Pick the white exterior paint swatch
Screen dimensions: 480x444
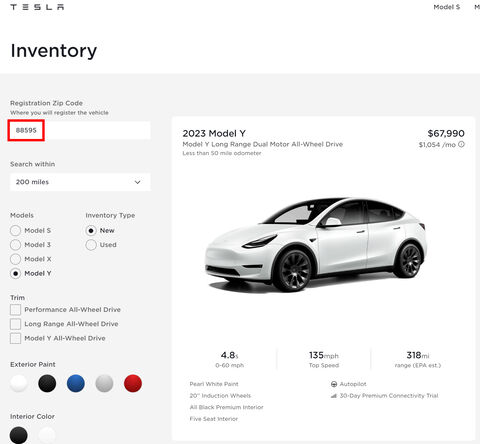click(19, 383)
